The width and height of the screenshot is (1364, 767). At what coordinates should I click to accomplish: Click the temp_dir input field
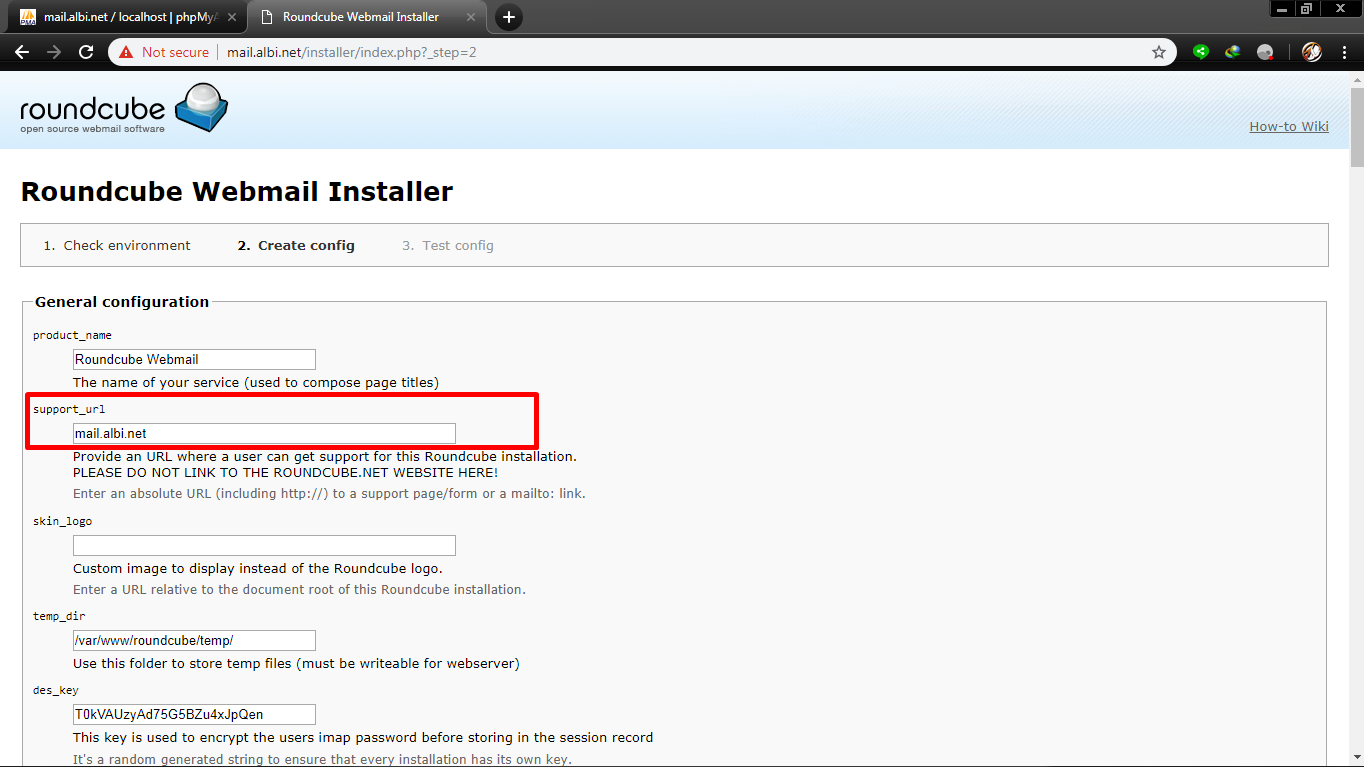(194, 640)
